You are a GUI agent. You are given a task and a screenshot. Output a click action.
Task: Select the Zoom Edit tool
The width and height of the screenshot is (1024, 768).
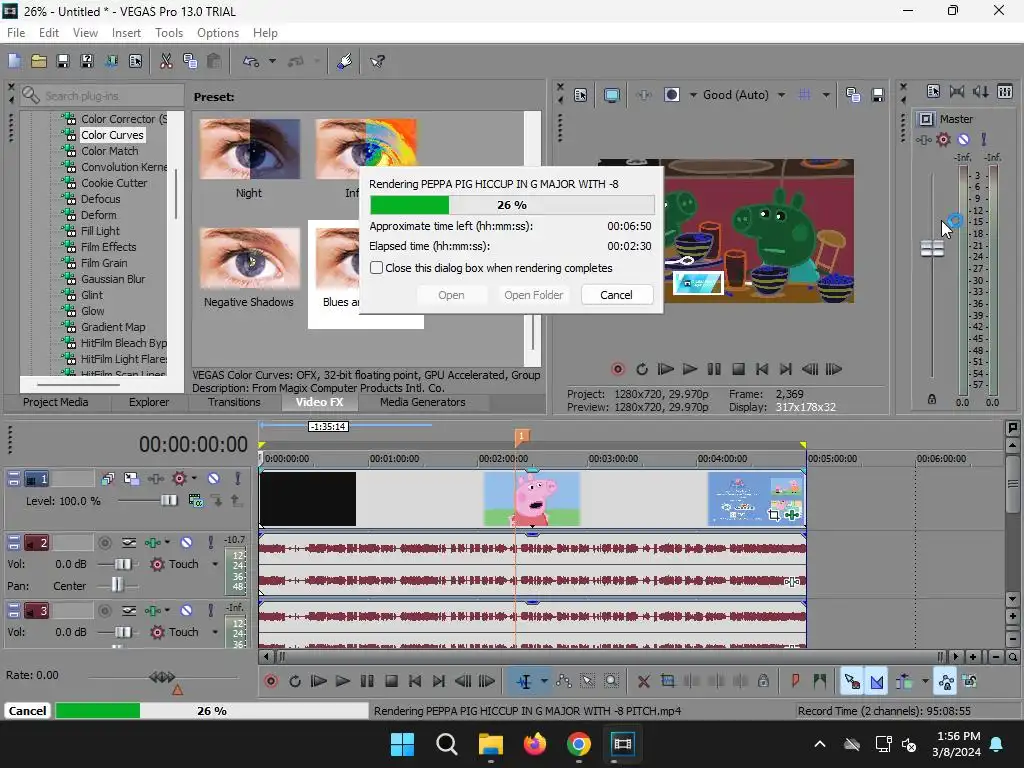[x=611, y=682]
